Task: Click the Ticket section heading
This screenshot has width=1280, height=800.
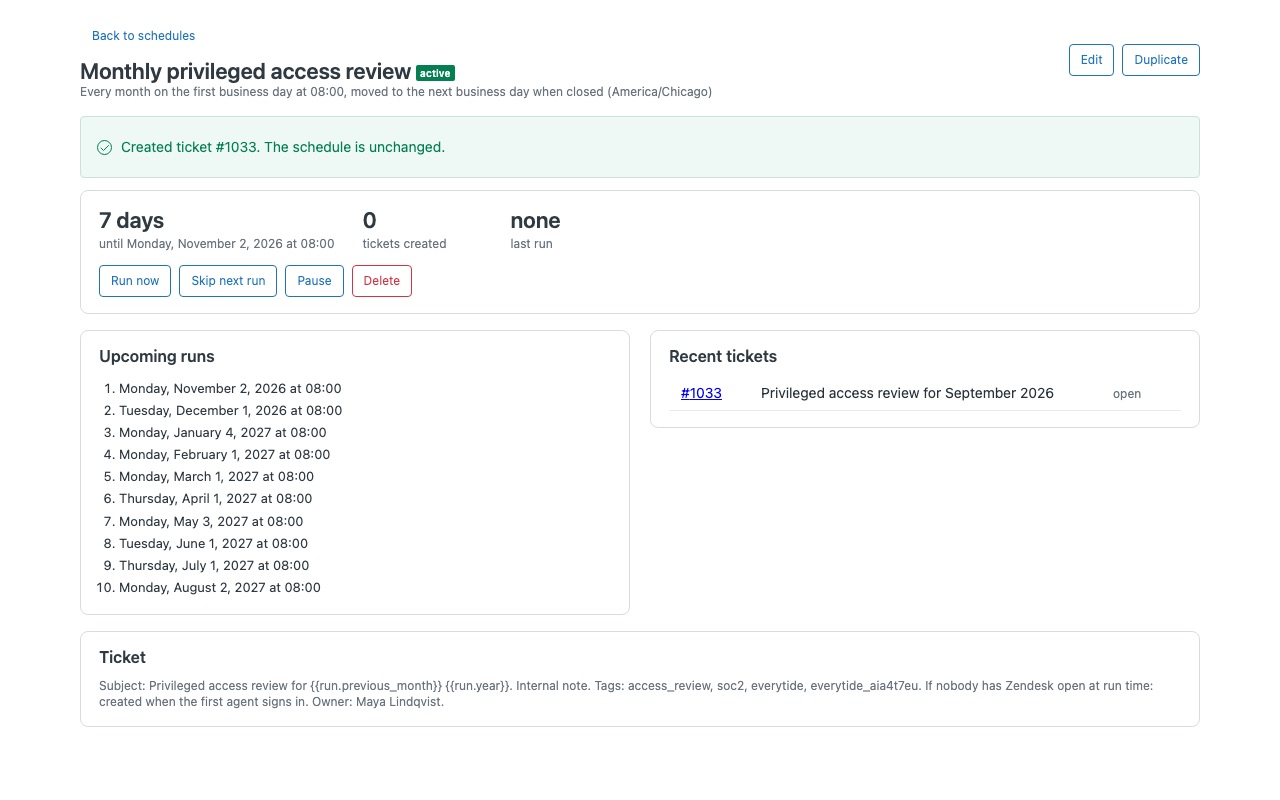Action: (122, 658)
